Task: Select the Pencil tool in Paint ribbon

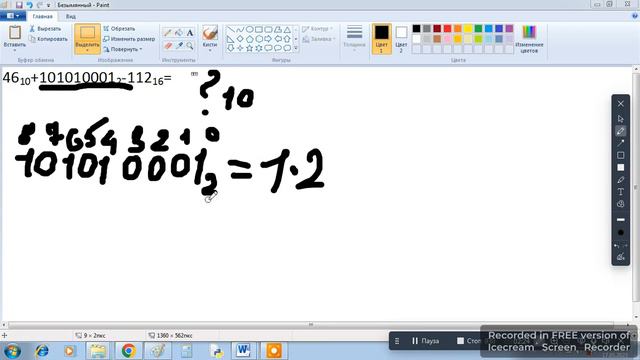Action: [x=167, y=33]
